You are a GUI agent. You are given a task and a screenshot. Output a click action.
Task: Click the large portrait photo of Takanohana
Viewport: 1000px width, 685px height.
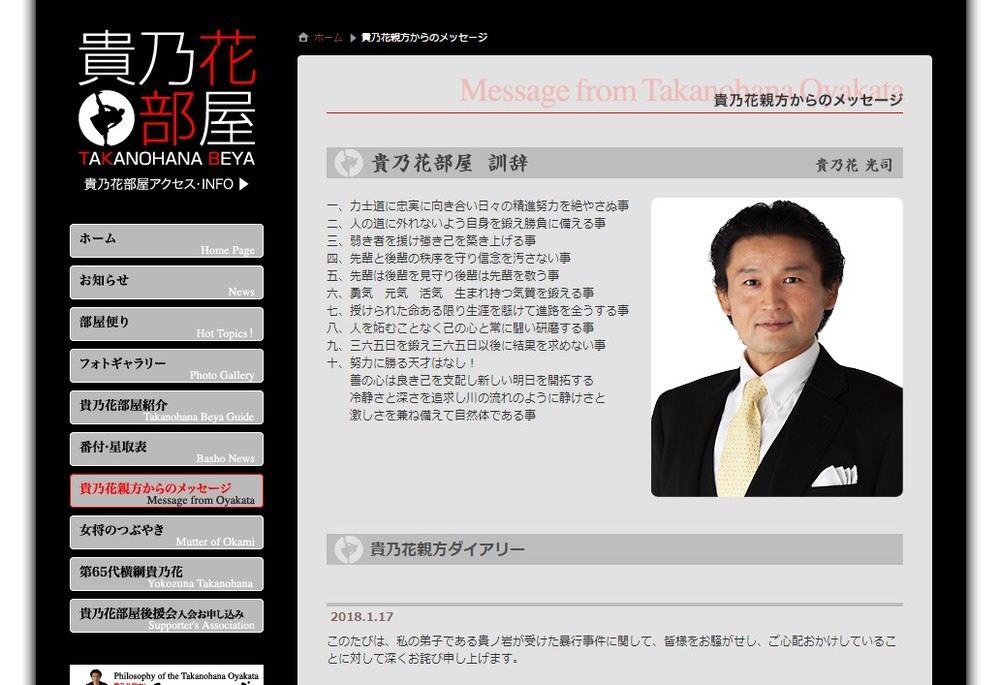point(775,346)
